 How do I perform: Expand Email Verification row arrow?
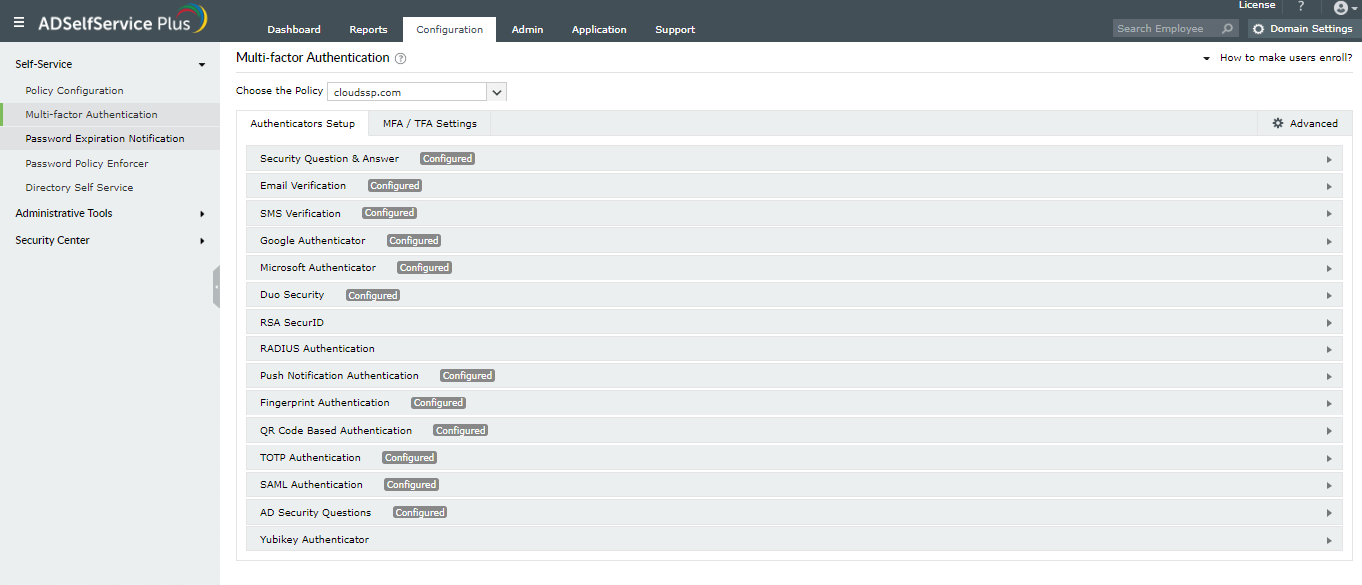[1329, 186]
